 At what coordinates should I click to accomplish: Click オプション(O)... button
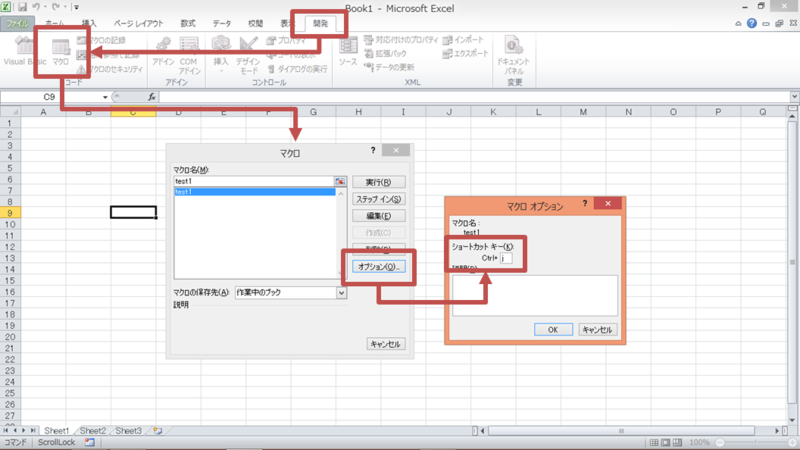(x=379, y=267)
